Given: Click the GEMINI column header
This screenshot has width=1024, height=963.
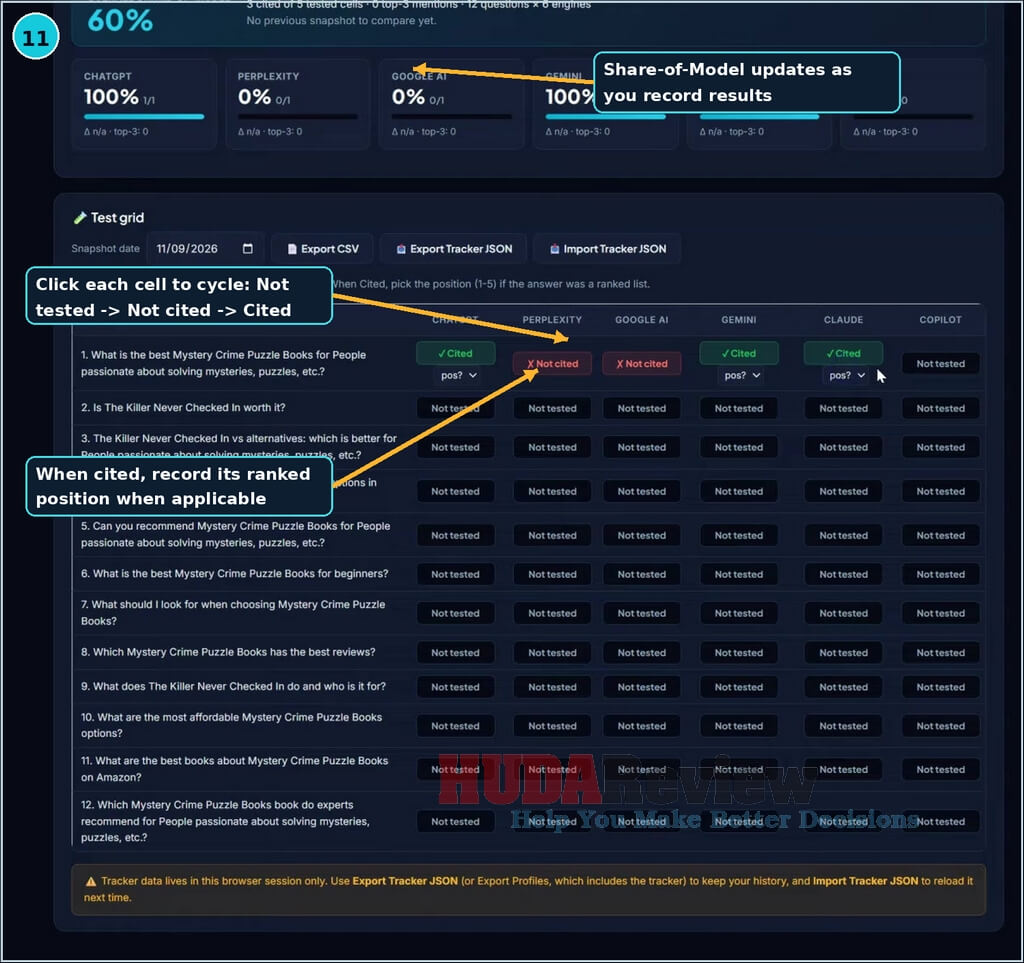Looking at the screenshot, I should click(739, 320).
